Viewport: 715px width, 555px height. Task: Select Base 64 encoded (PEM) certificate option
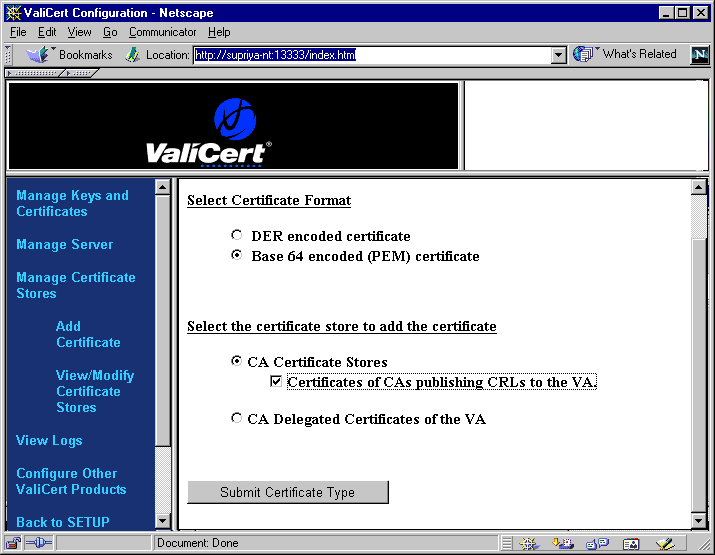click(x=236, y=255)
